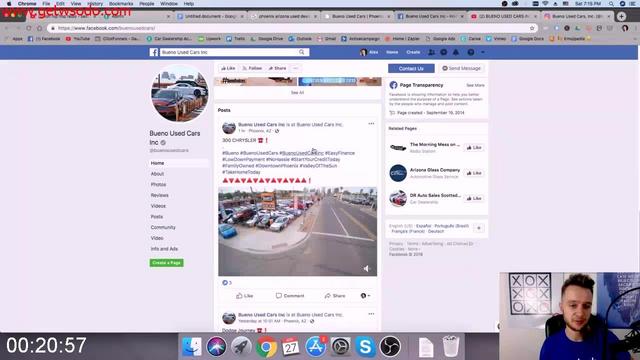Click the search magnifier in Facebook search box
The height and width of the screenshot is (360, 640).
tap(302, 52)
